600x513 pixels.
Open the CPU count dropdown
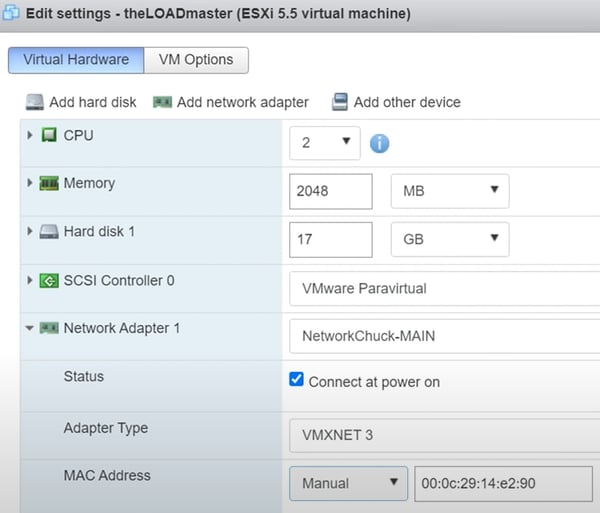324,142
